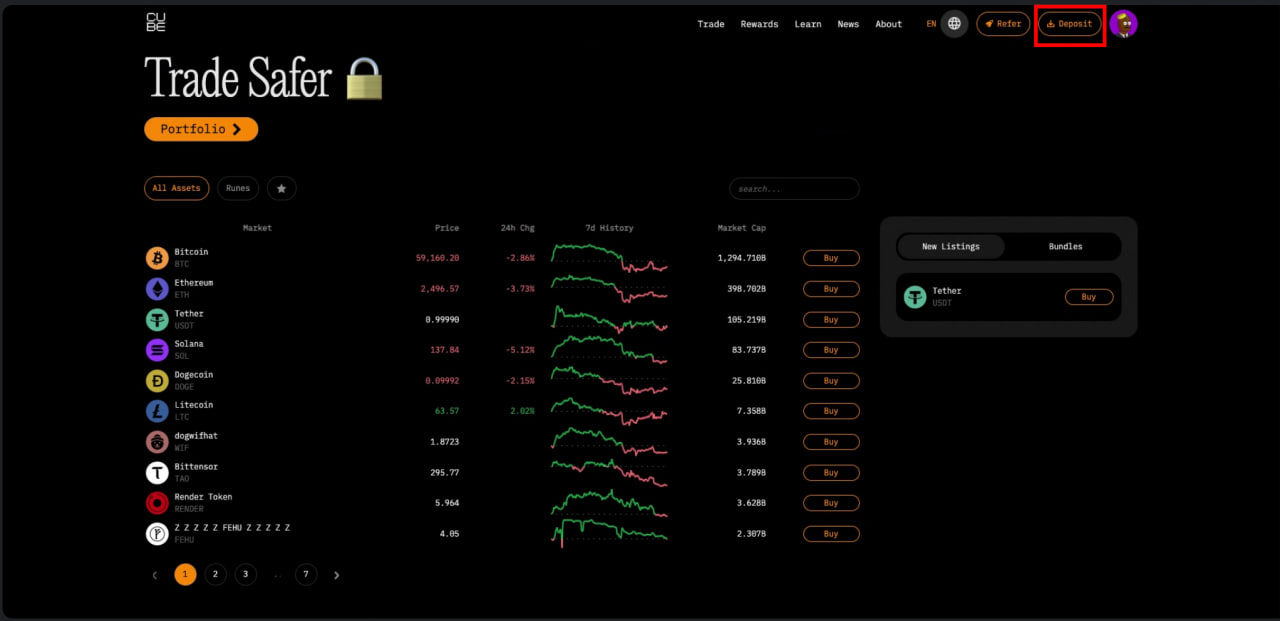Image resolution: width=1280 pixels, height=621 pixels.
Task: Open the Rewards page
Action: tap(759, 24)
